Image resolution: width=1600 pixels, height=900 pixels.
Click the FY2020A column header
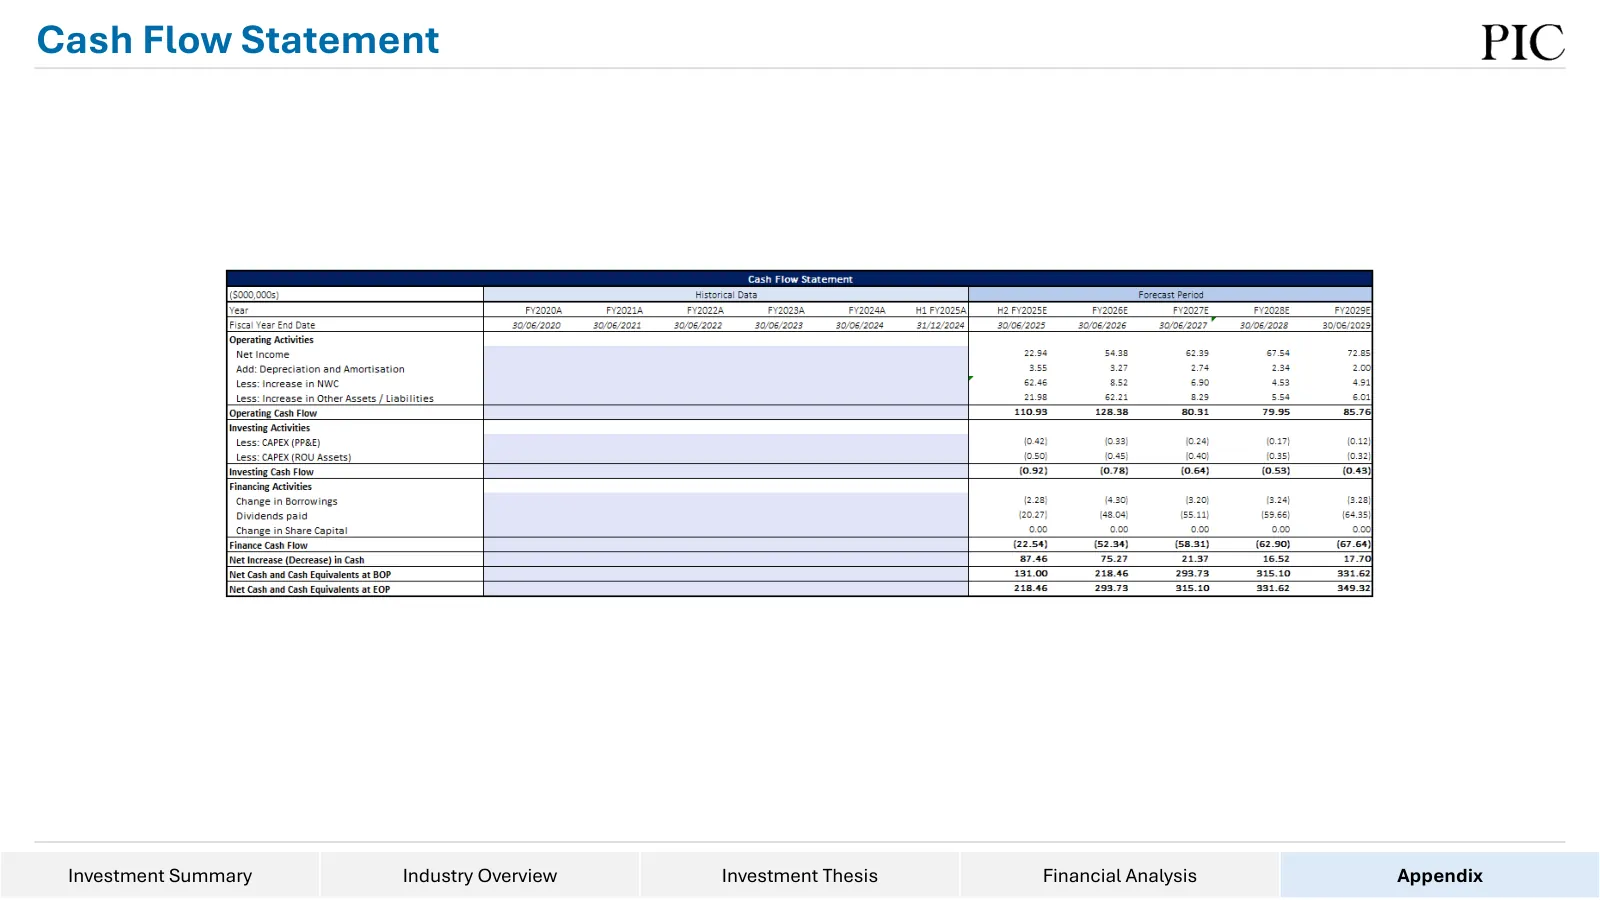[x=543, y=310]
